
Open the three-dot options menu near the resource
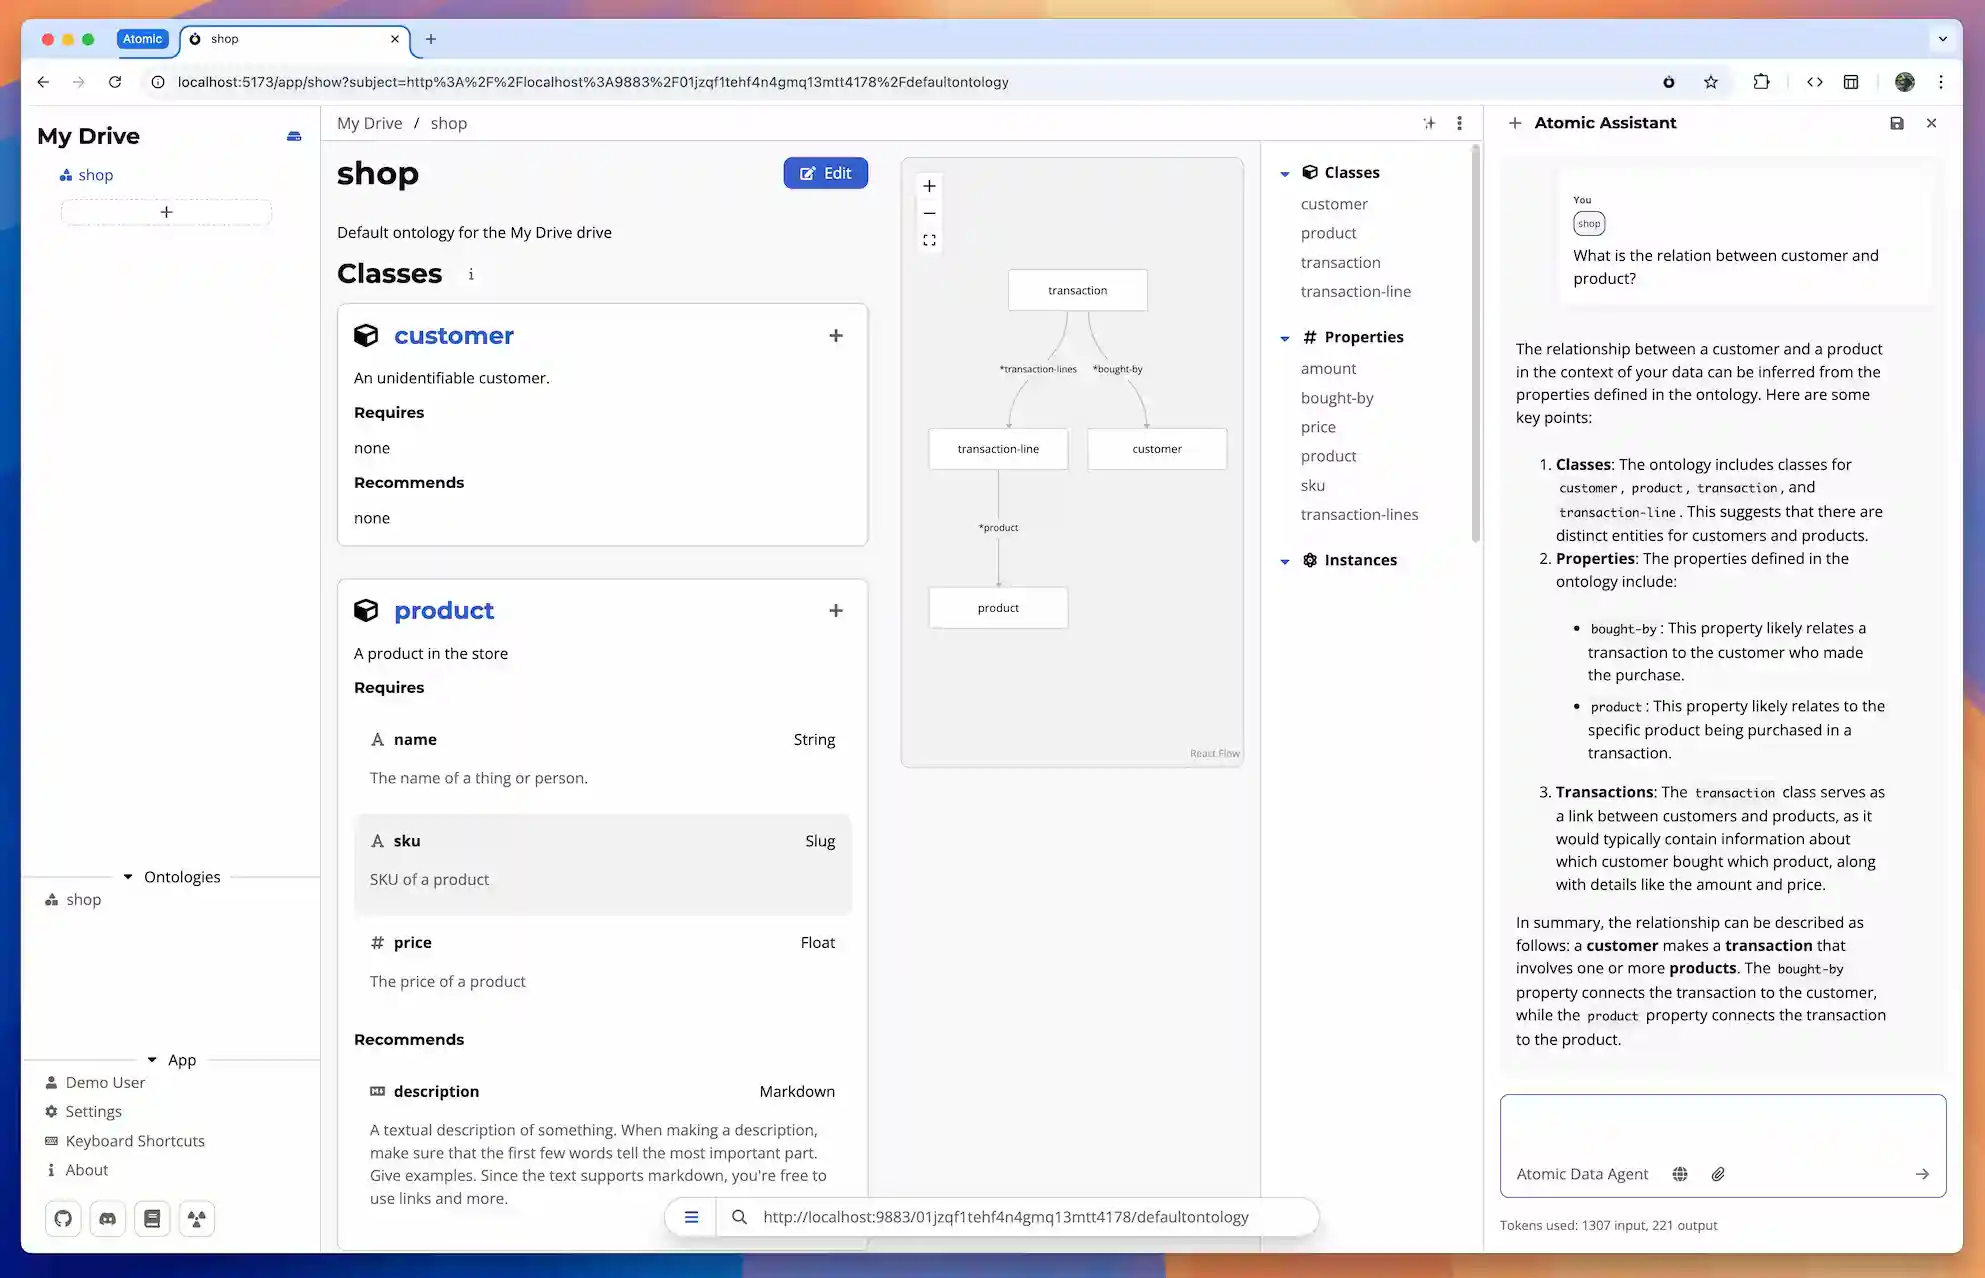click(x=1459, y=122)
